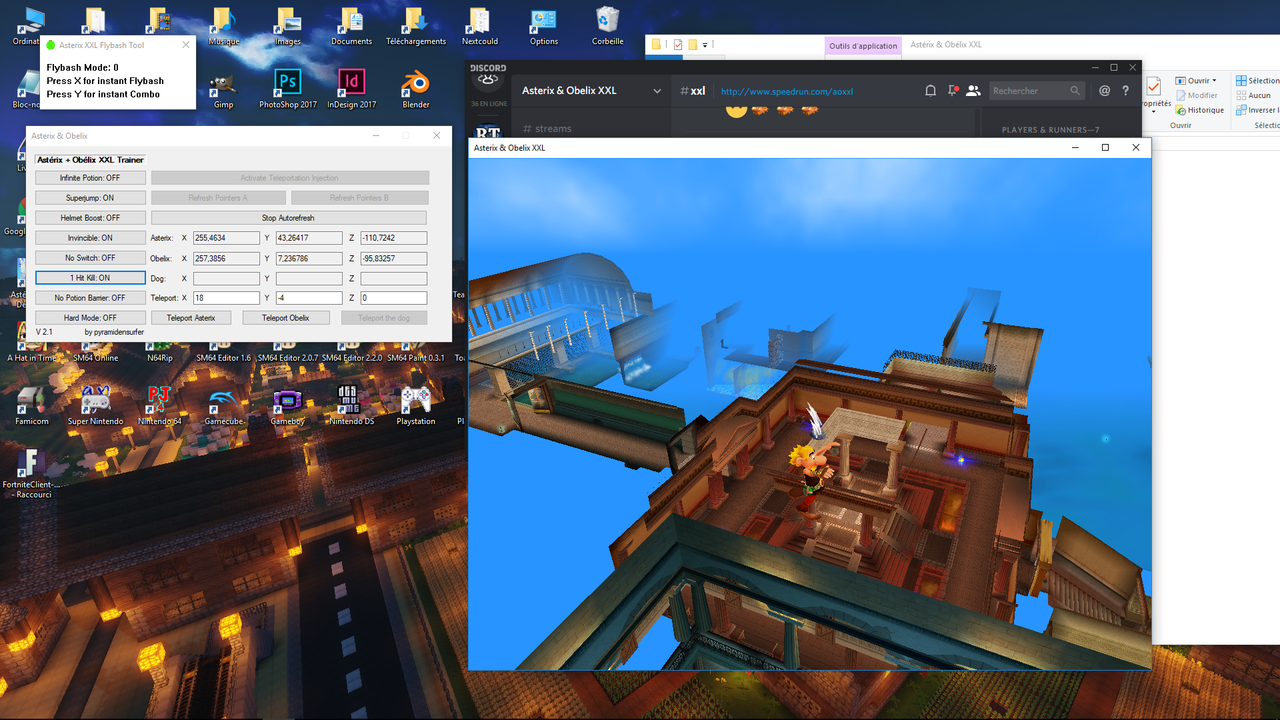
Task: Expand Asterix & Obelix XXL server dropdown
Action: 657,90
